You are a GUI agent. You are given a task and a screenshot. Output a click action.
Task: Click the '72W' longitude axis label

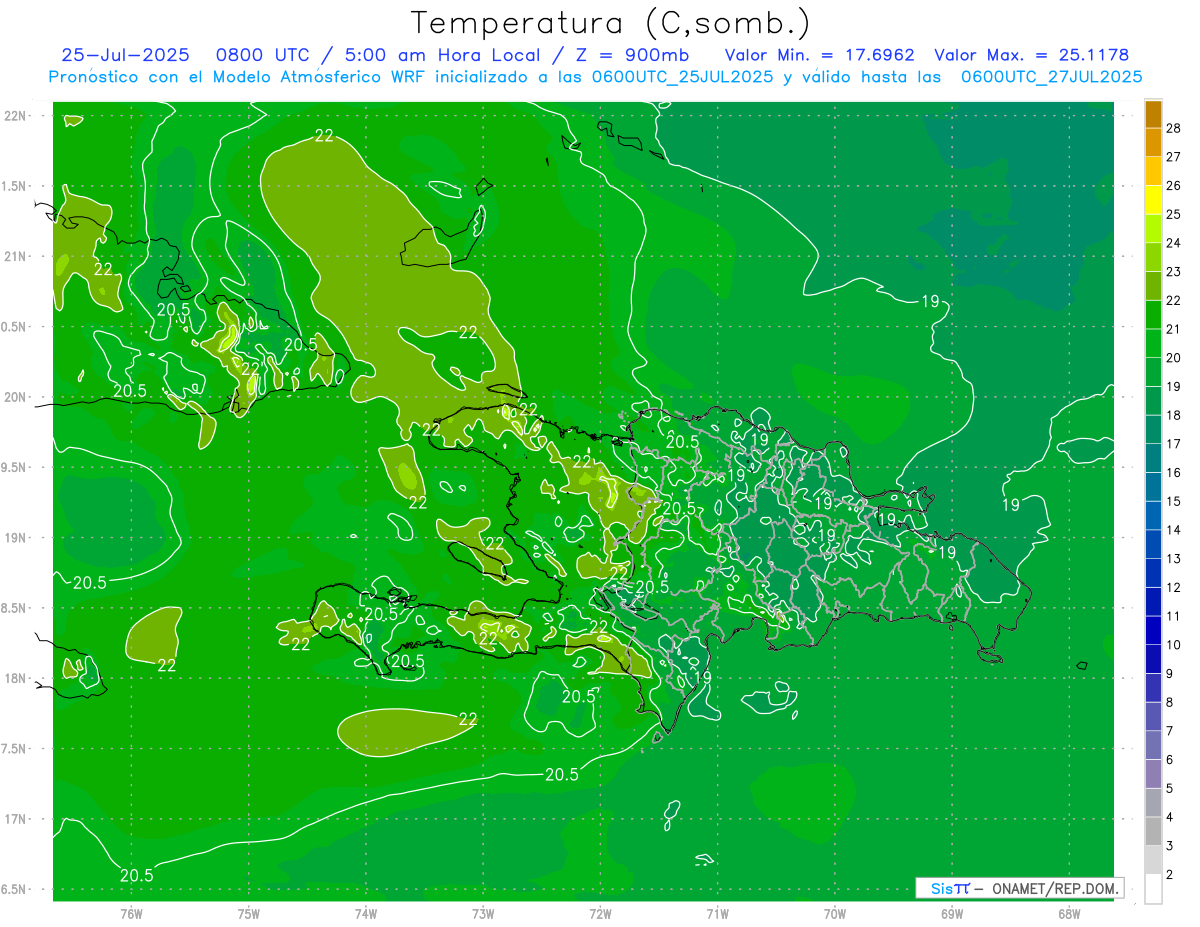(600, 914)
